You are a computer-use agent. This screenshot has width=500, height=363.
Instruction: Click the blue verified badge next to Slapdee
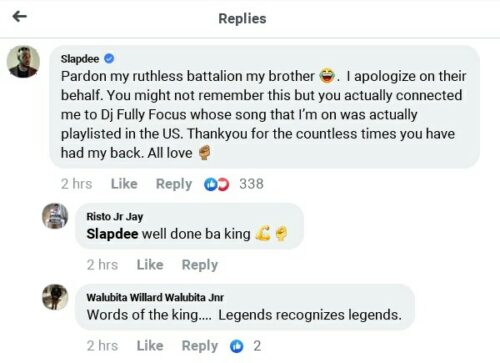click(109, 58)
